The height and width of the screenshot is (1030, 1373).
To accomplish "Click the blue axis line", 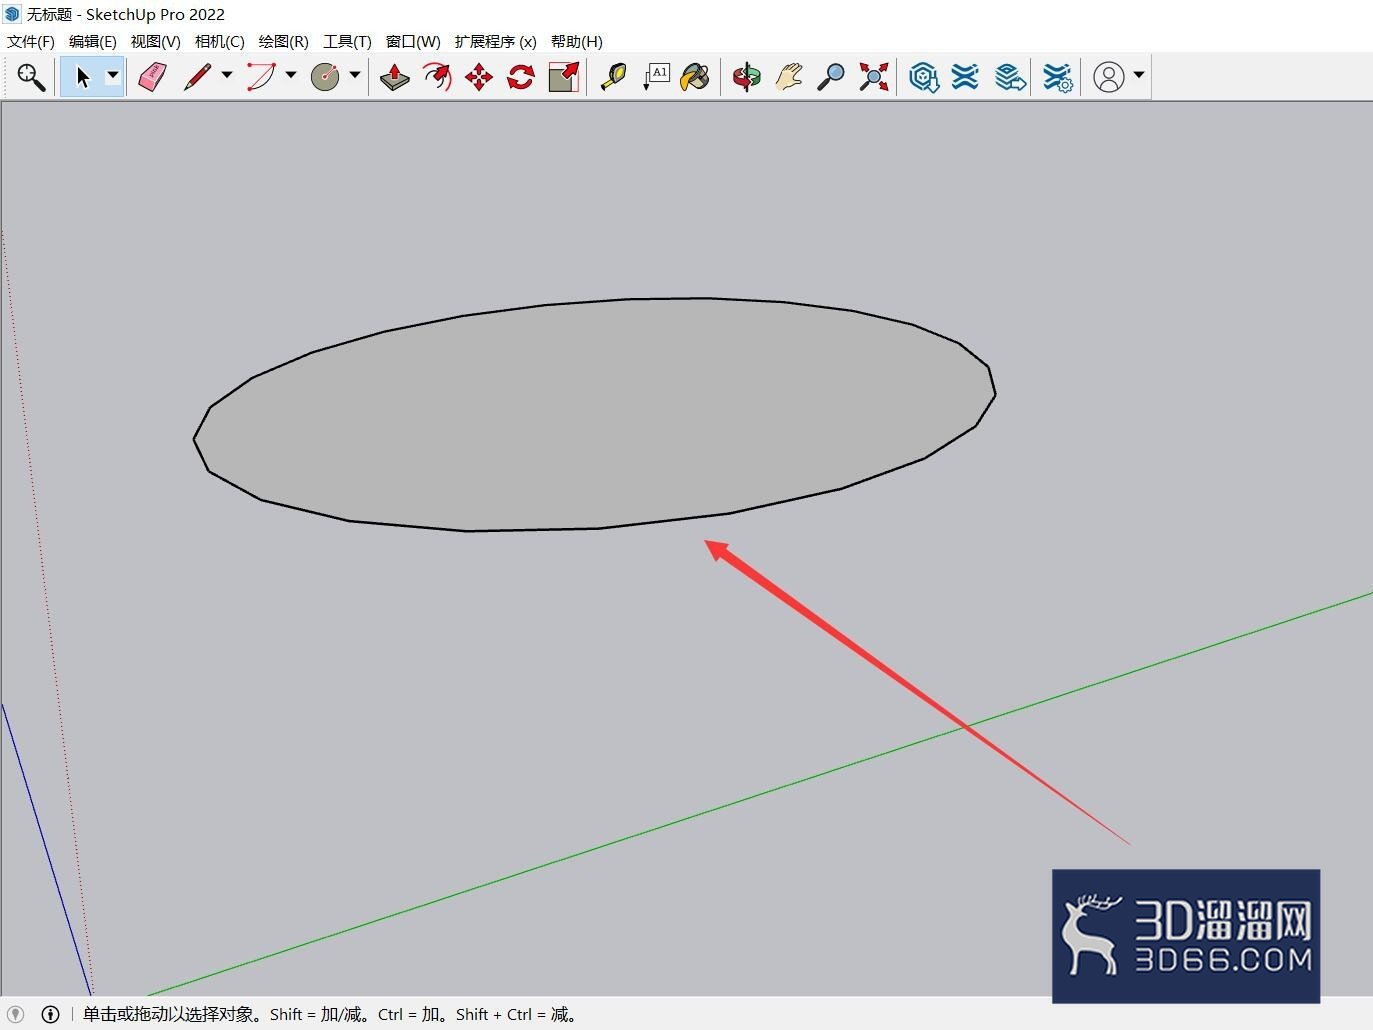I will [45, 848].
